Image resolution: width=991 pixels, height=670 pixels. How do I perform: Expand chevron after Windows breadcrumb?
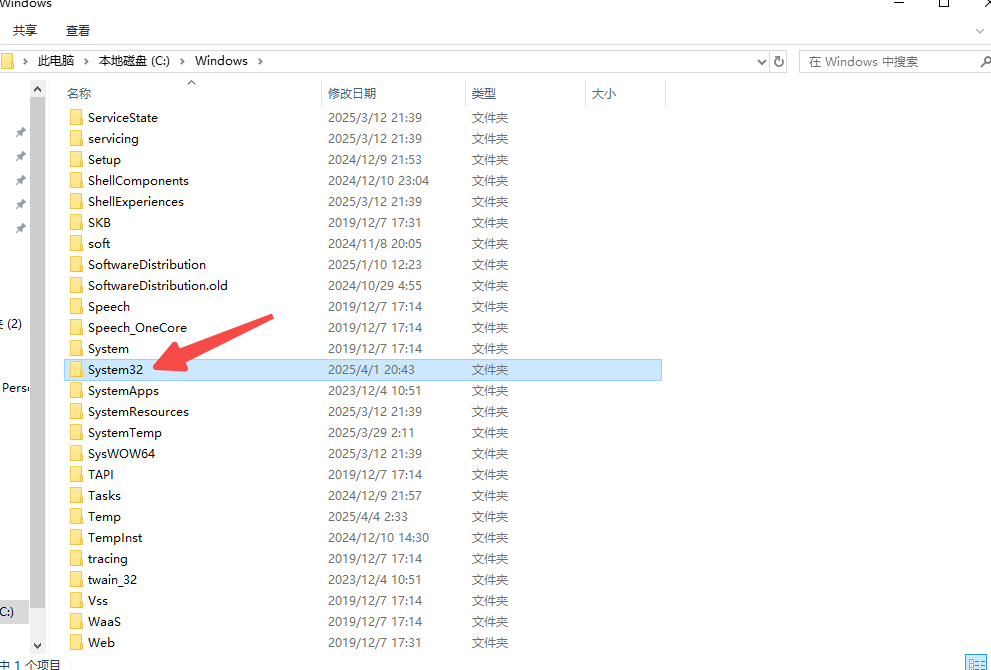click(260, 61)
